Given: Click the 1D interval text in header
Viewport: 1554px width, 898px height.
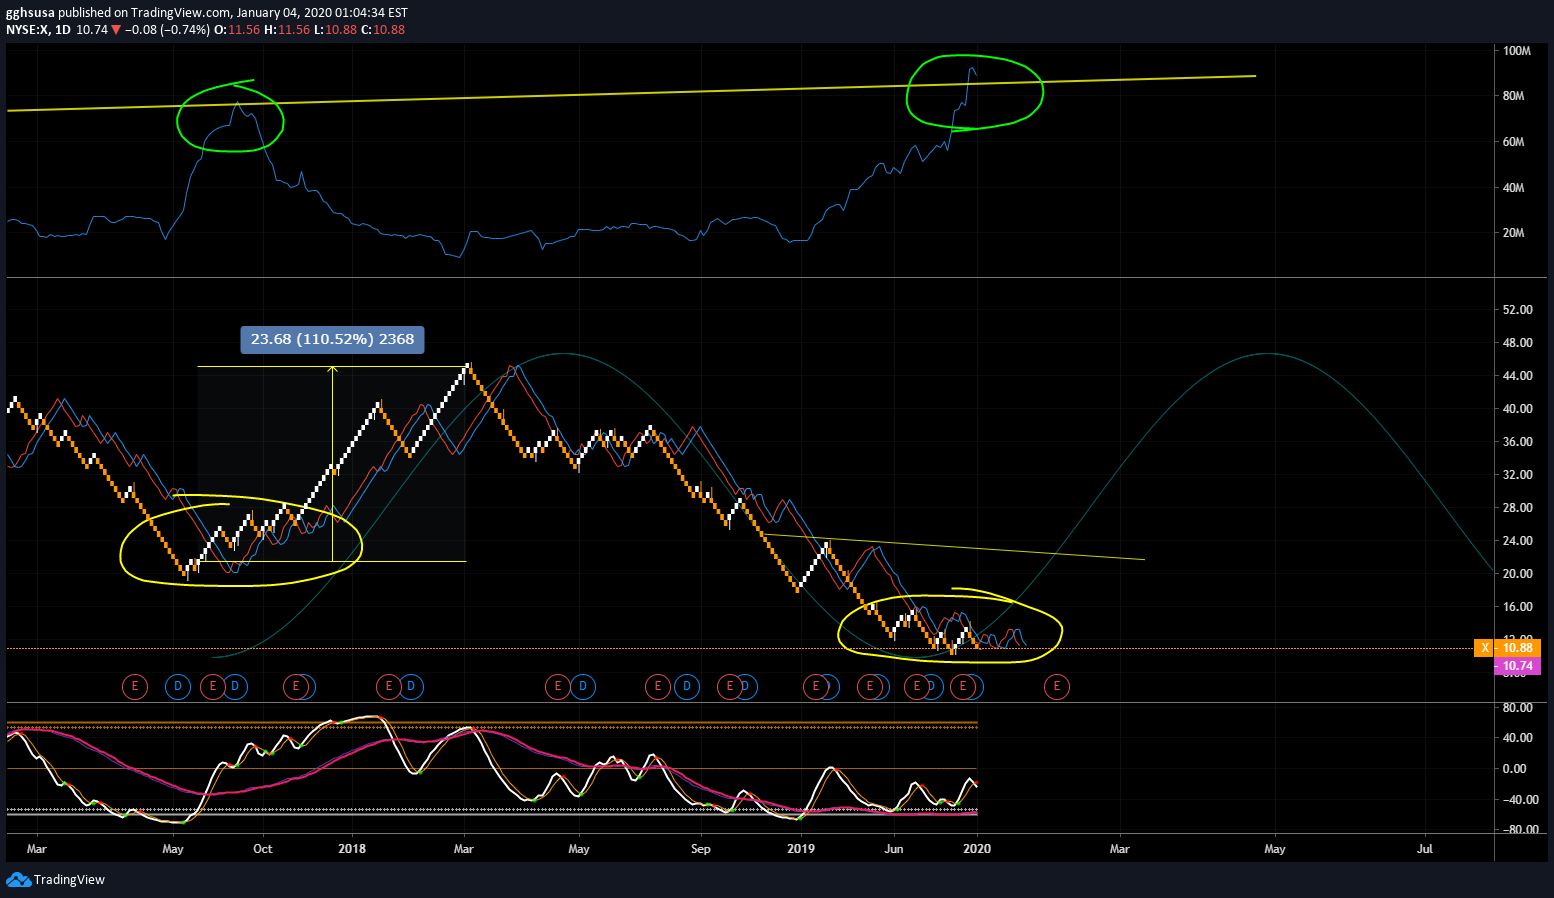Looking at the screenshot, I should [63, 30].
